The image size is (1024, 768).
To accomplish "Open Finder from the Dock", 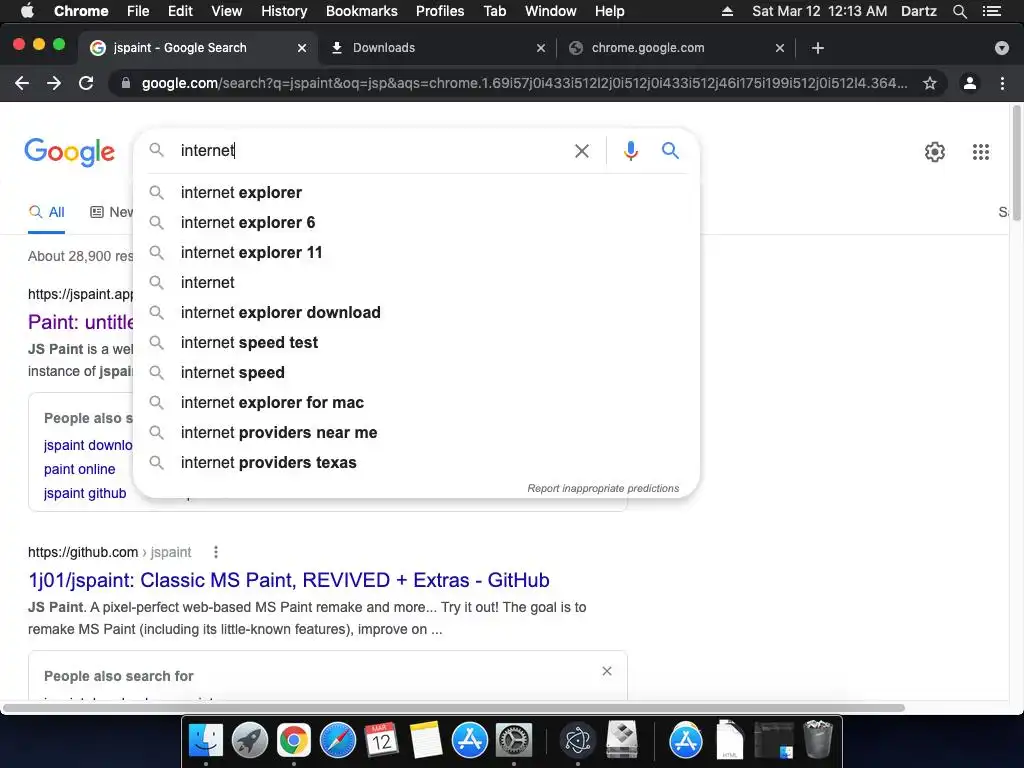I will pyautogui.click(x=206, y=741).
